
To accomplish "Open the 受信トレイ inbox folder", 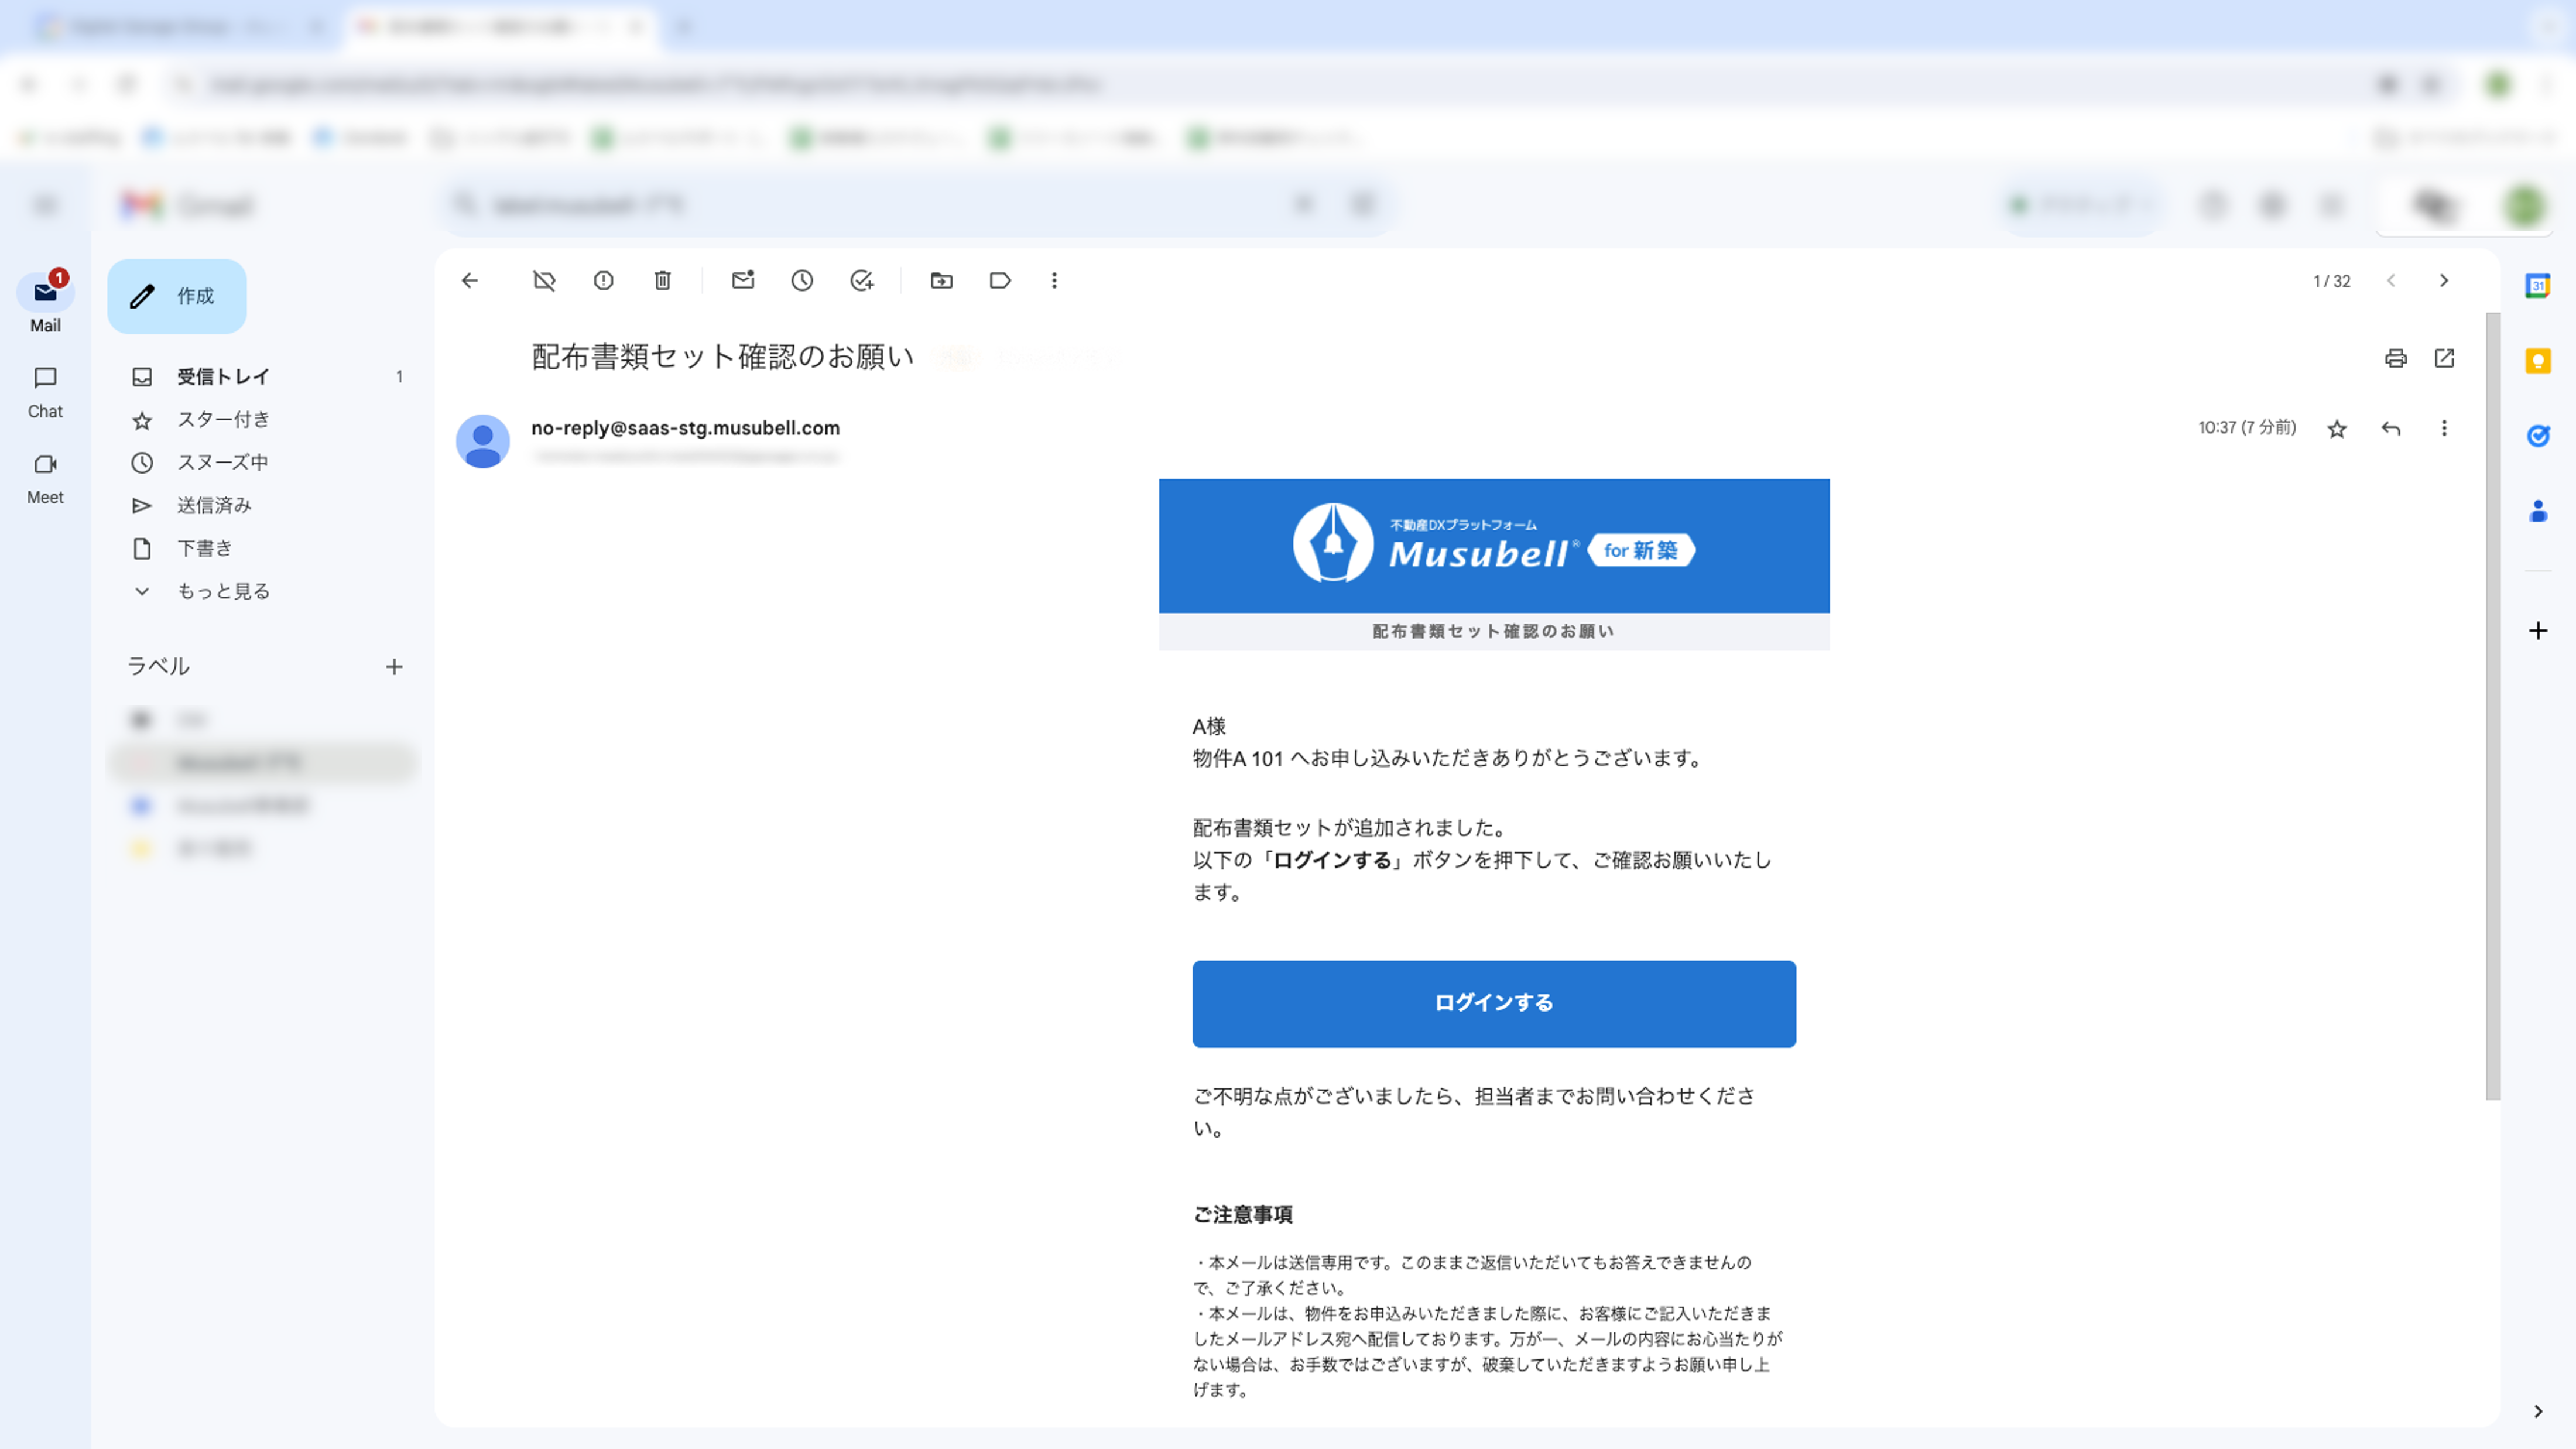I will pyautogui.click(x=223, y=377).
